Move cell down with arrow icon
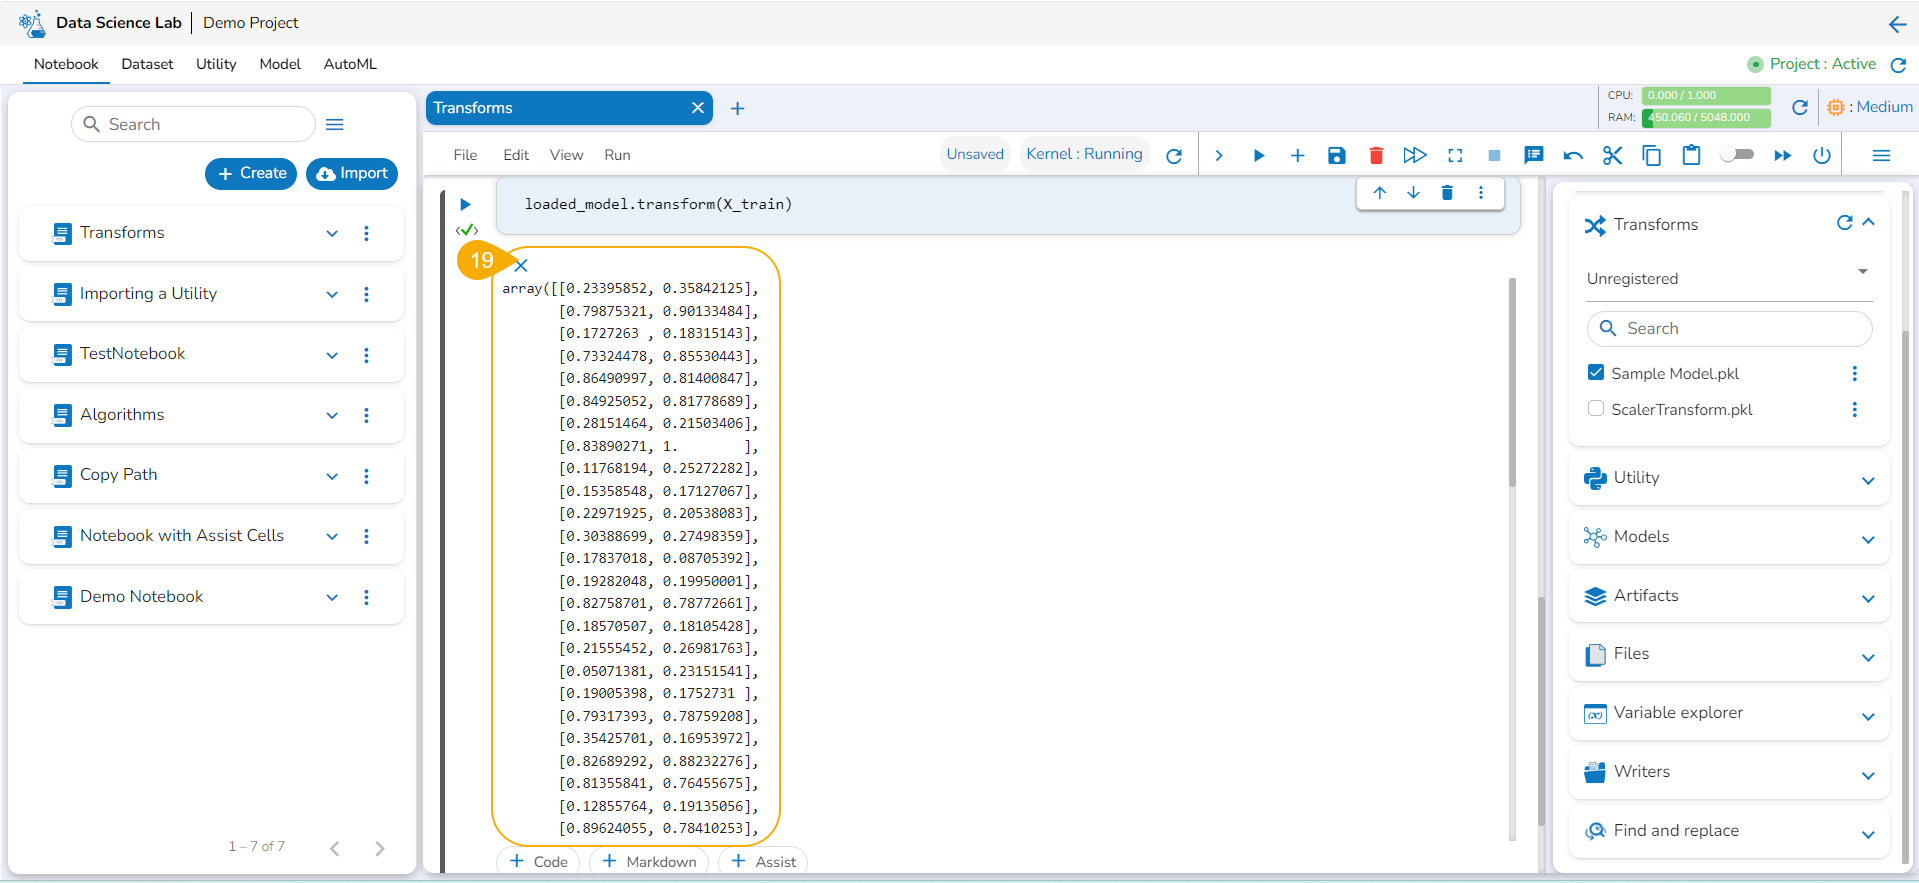Viewport: 1919px width, 883px height. 1413,193
